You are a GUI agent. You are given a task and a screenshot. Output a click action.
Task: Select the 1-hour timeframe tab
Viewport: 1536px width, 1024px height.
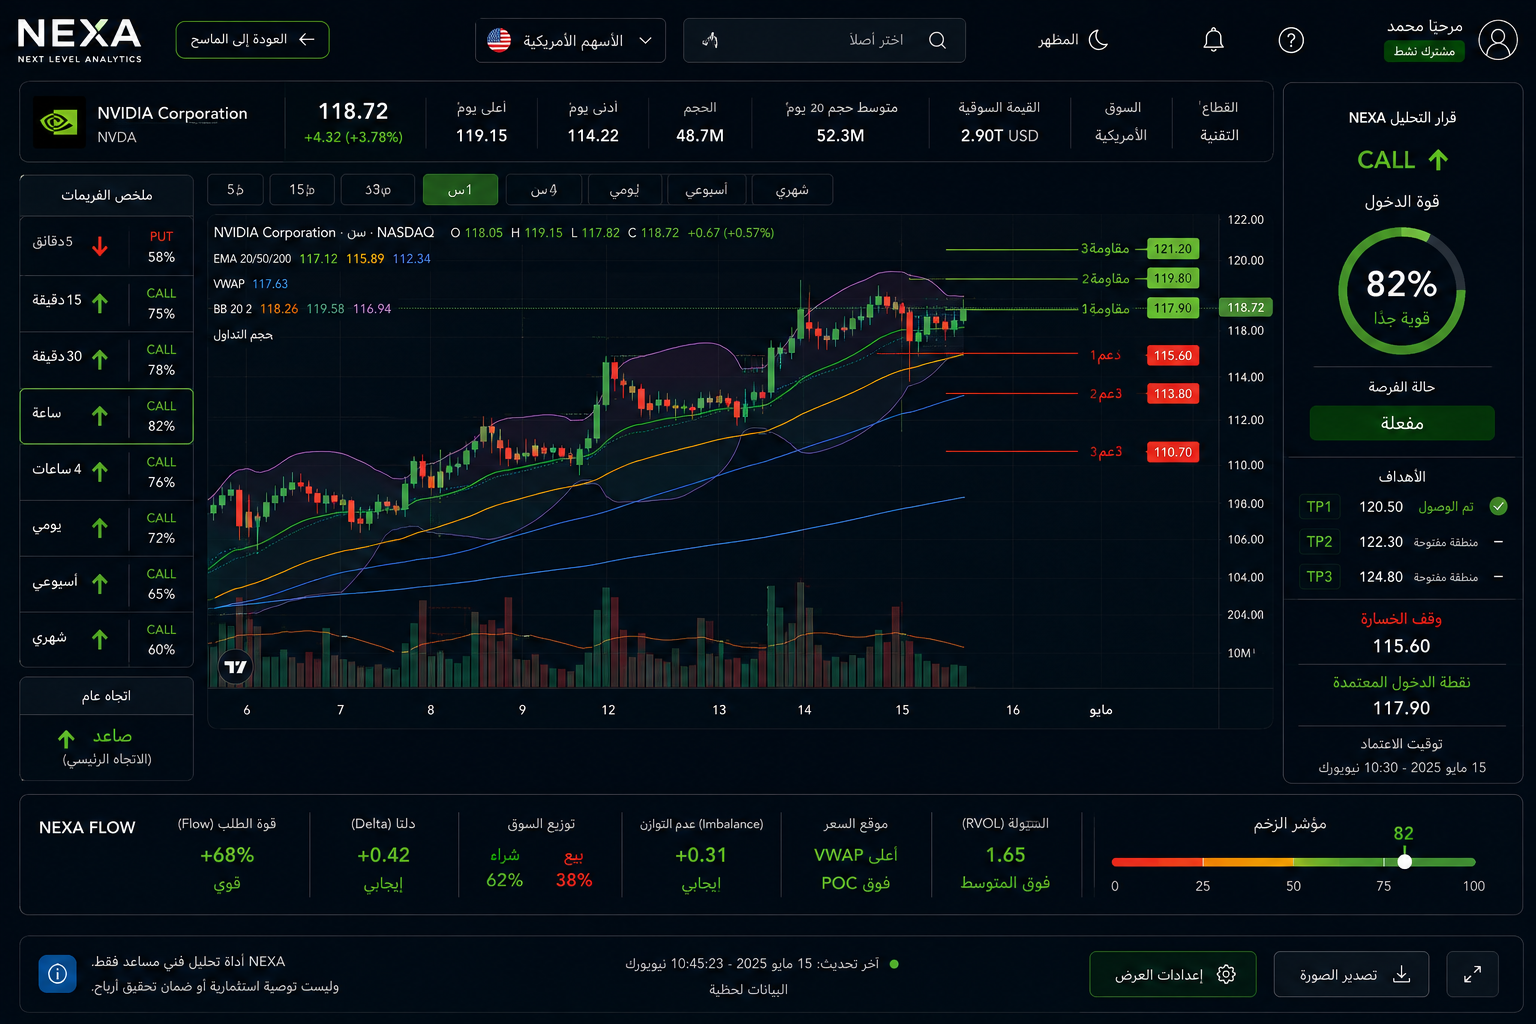pyautogui.click(x=459, y=189)
